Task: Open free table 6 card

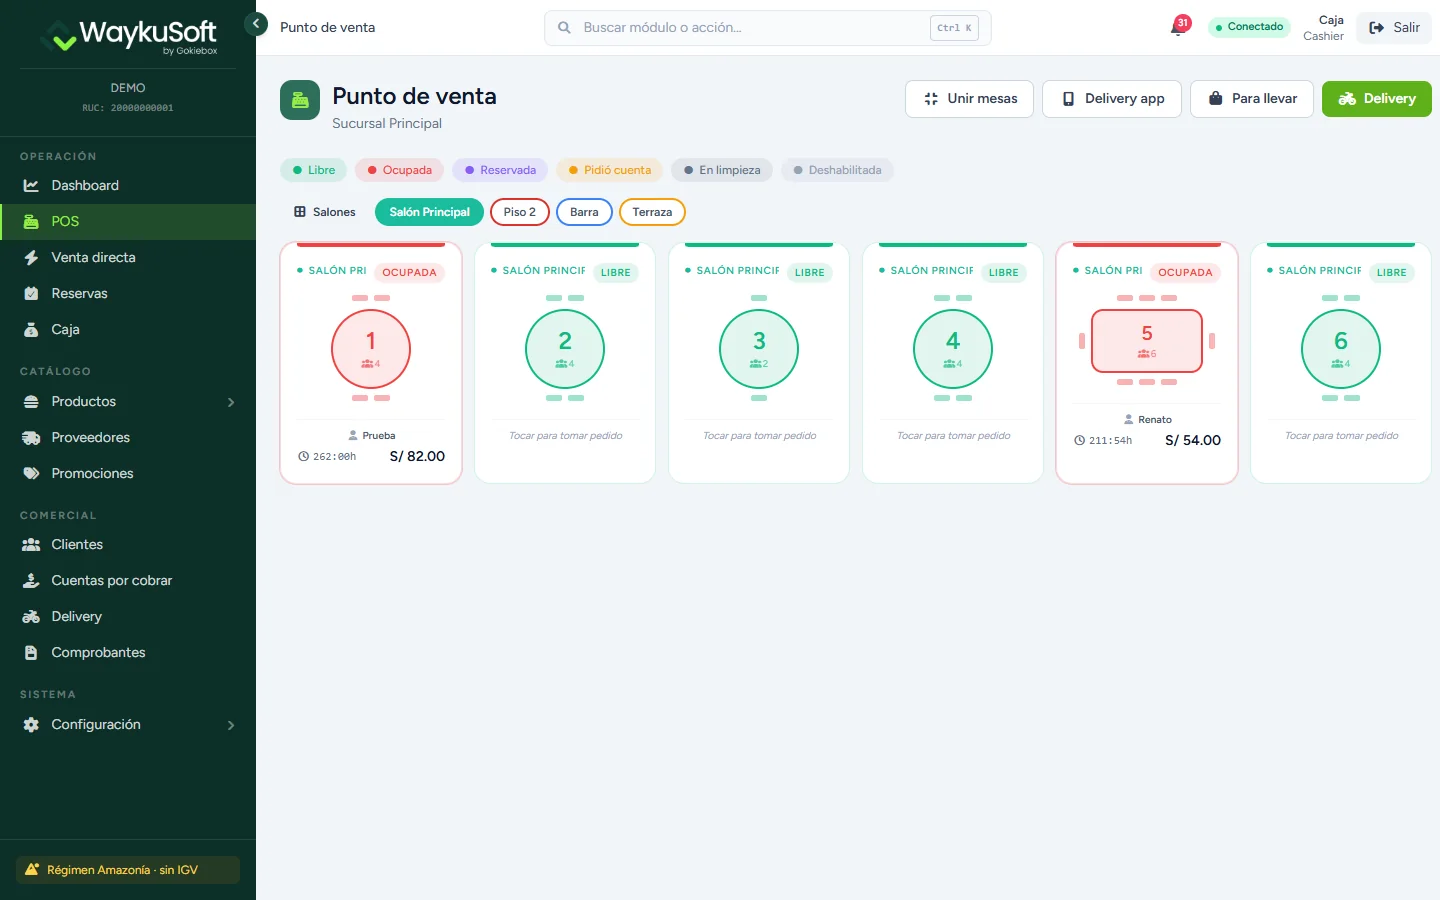Action: 1341,363
